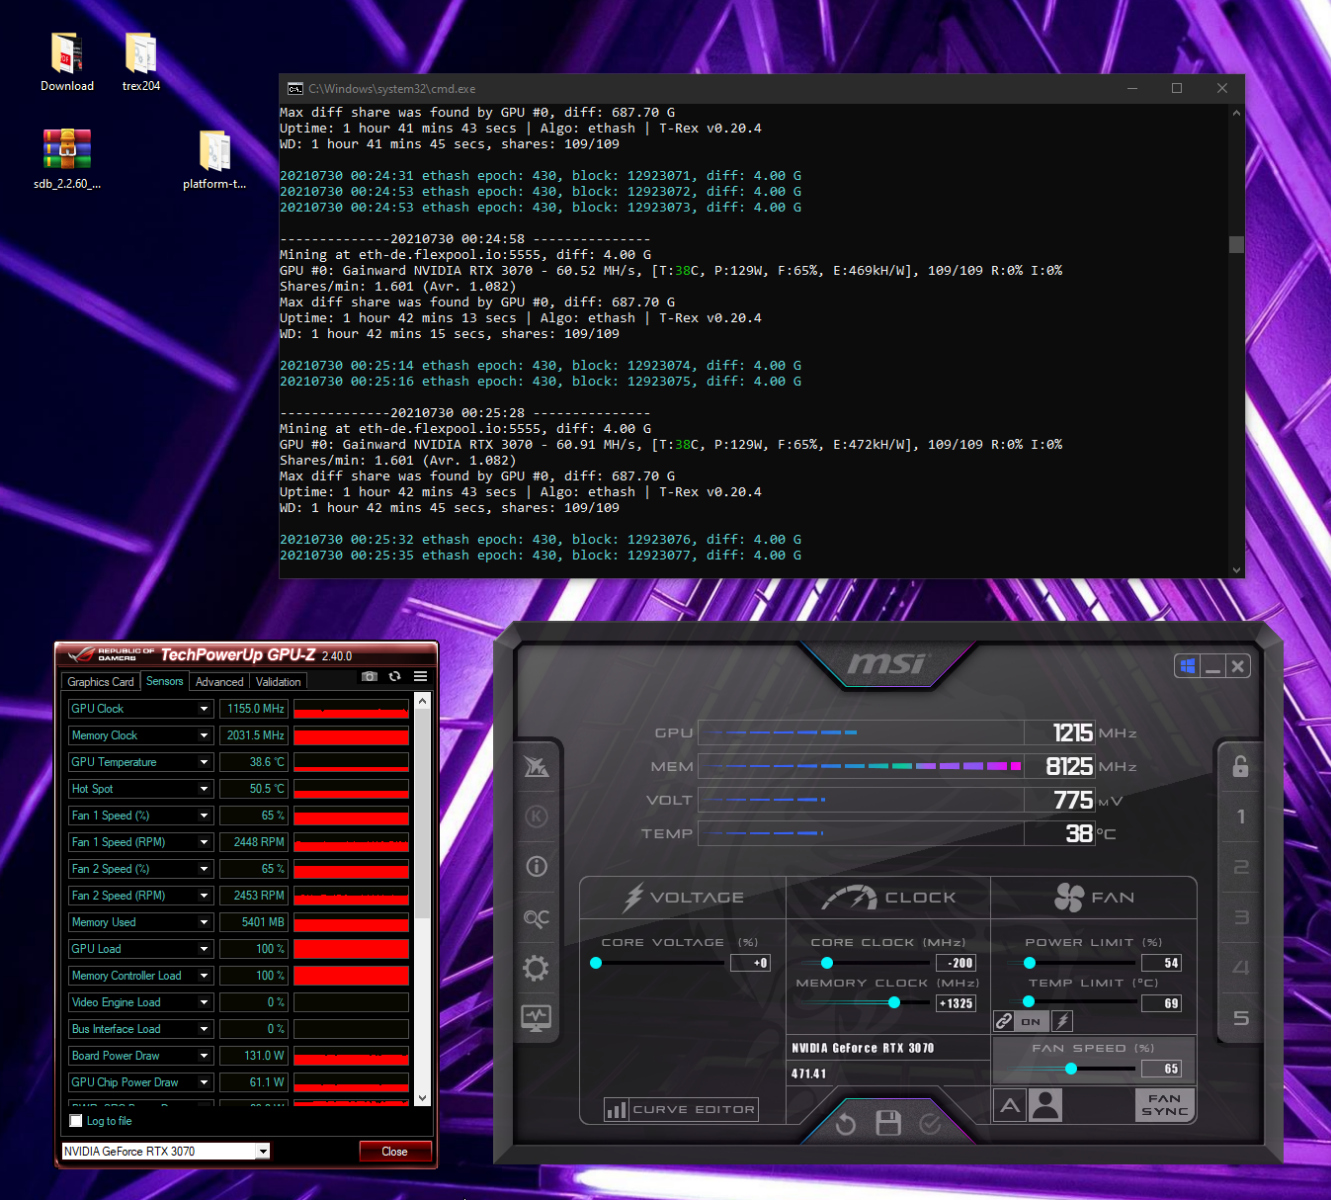Expand Fan 1 Speed (RPM) sensor dropdown
Screen dimensions: 1331x1200
pos(204,843)
